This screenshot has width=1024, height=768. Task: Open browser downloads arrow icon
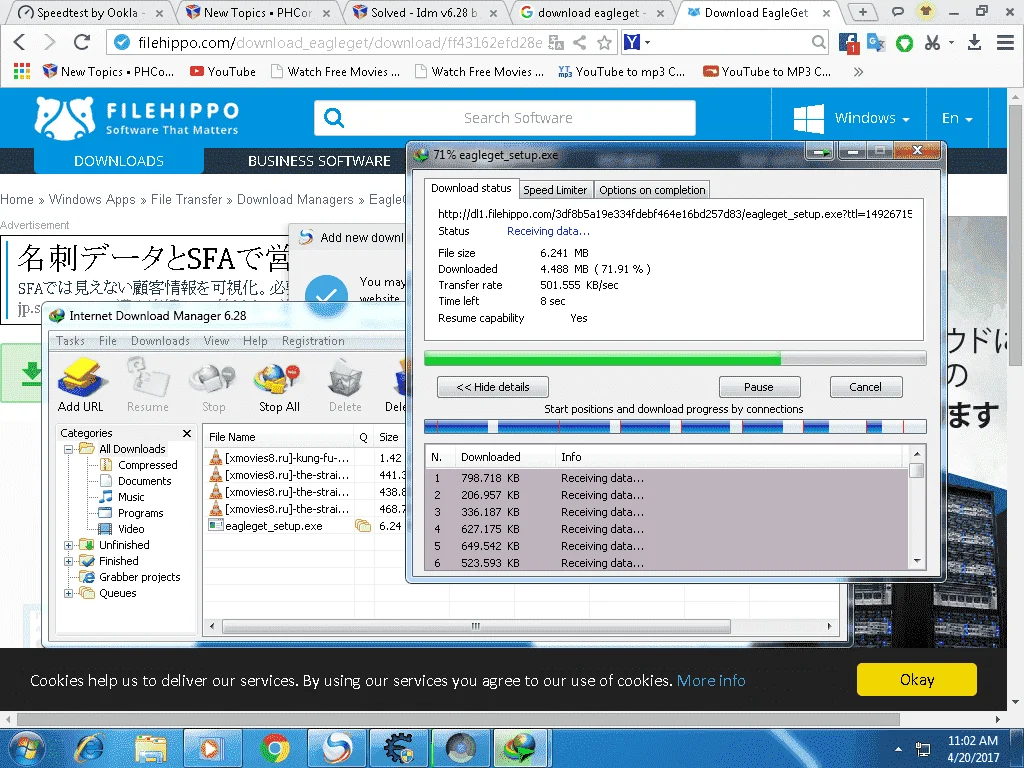pyautogui.click(x=974, y=42)
